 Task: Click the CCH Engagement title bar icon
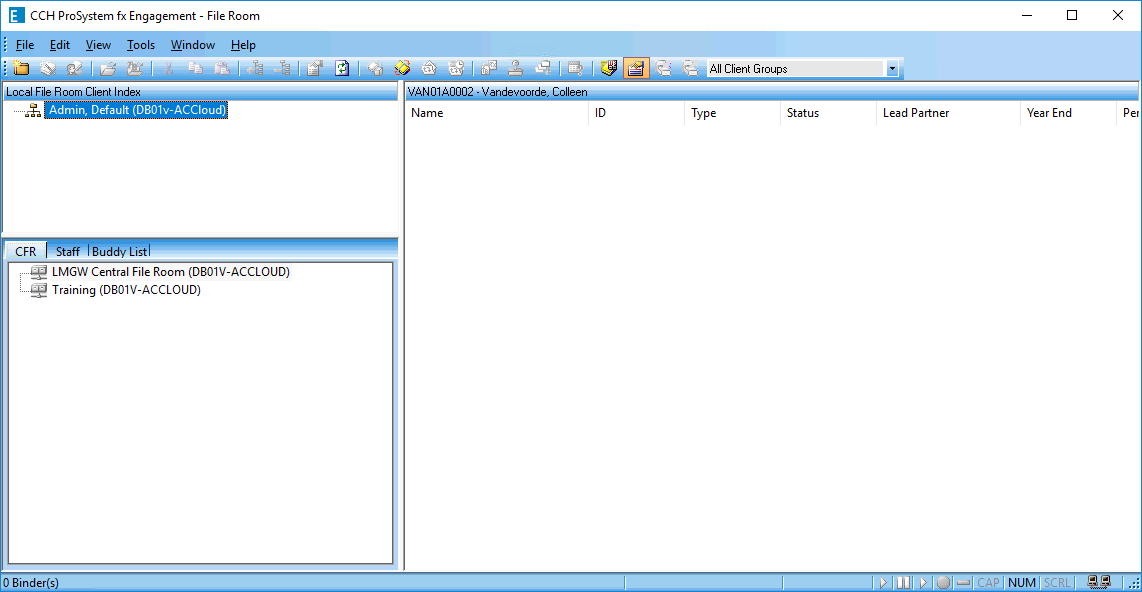[x=16, y=15]
